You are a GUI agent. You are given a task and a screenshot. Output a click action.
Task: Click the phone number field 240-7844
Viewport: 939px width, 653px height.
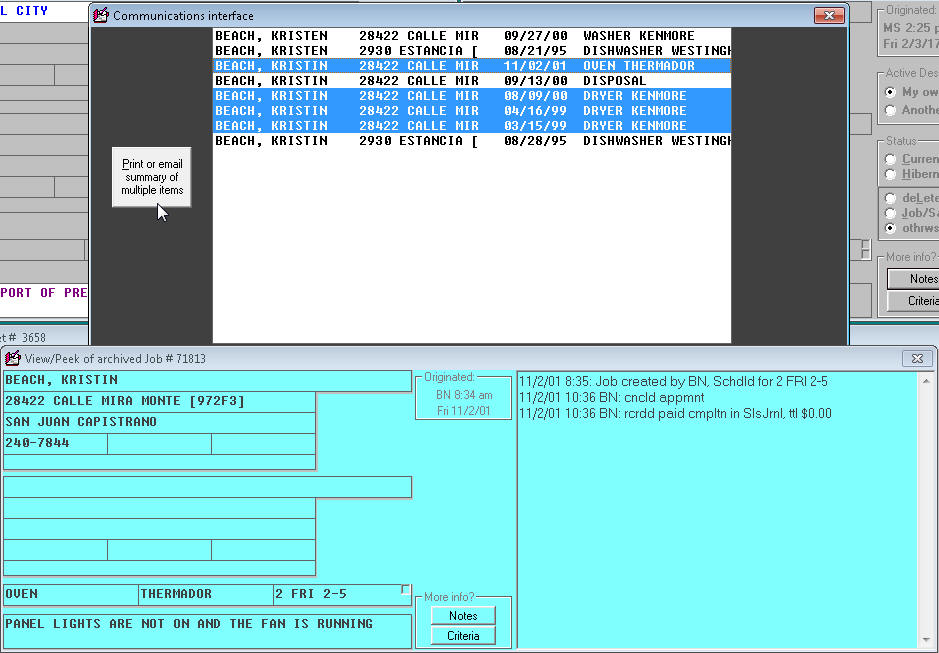tap(55, 443)
